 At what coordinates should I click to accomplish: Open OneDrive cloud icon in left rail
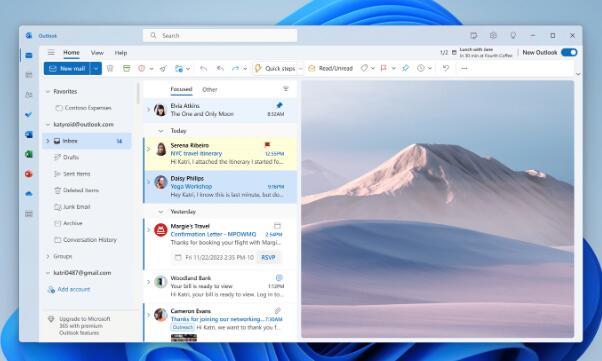(x=29, y=194)
